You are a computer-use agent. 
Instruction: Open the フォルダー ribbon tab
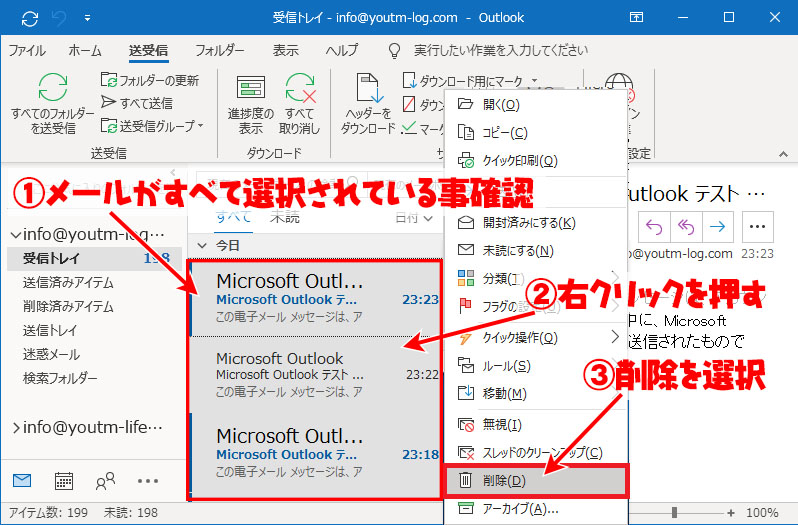click(220, 50)
